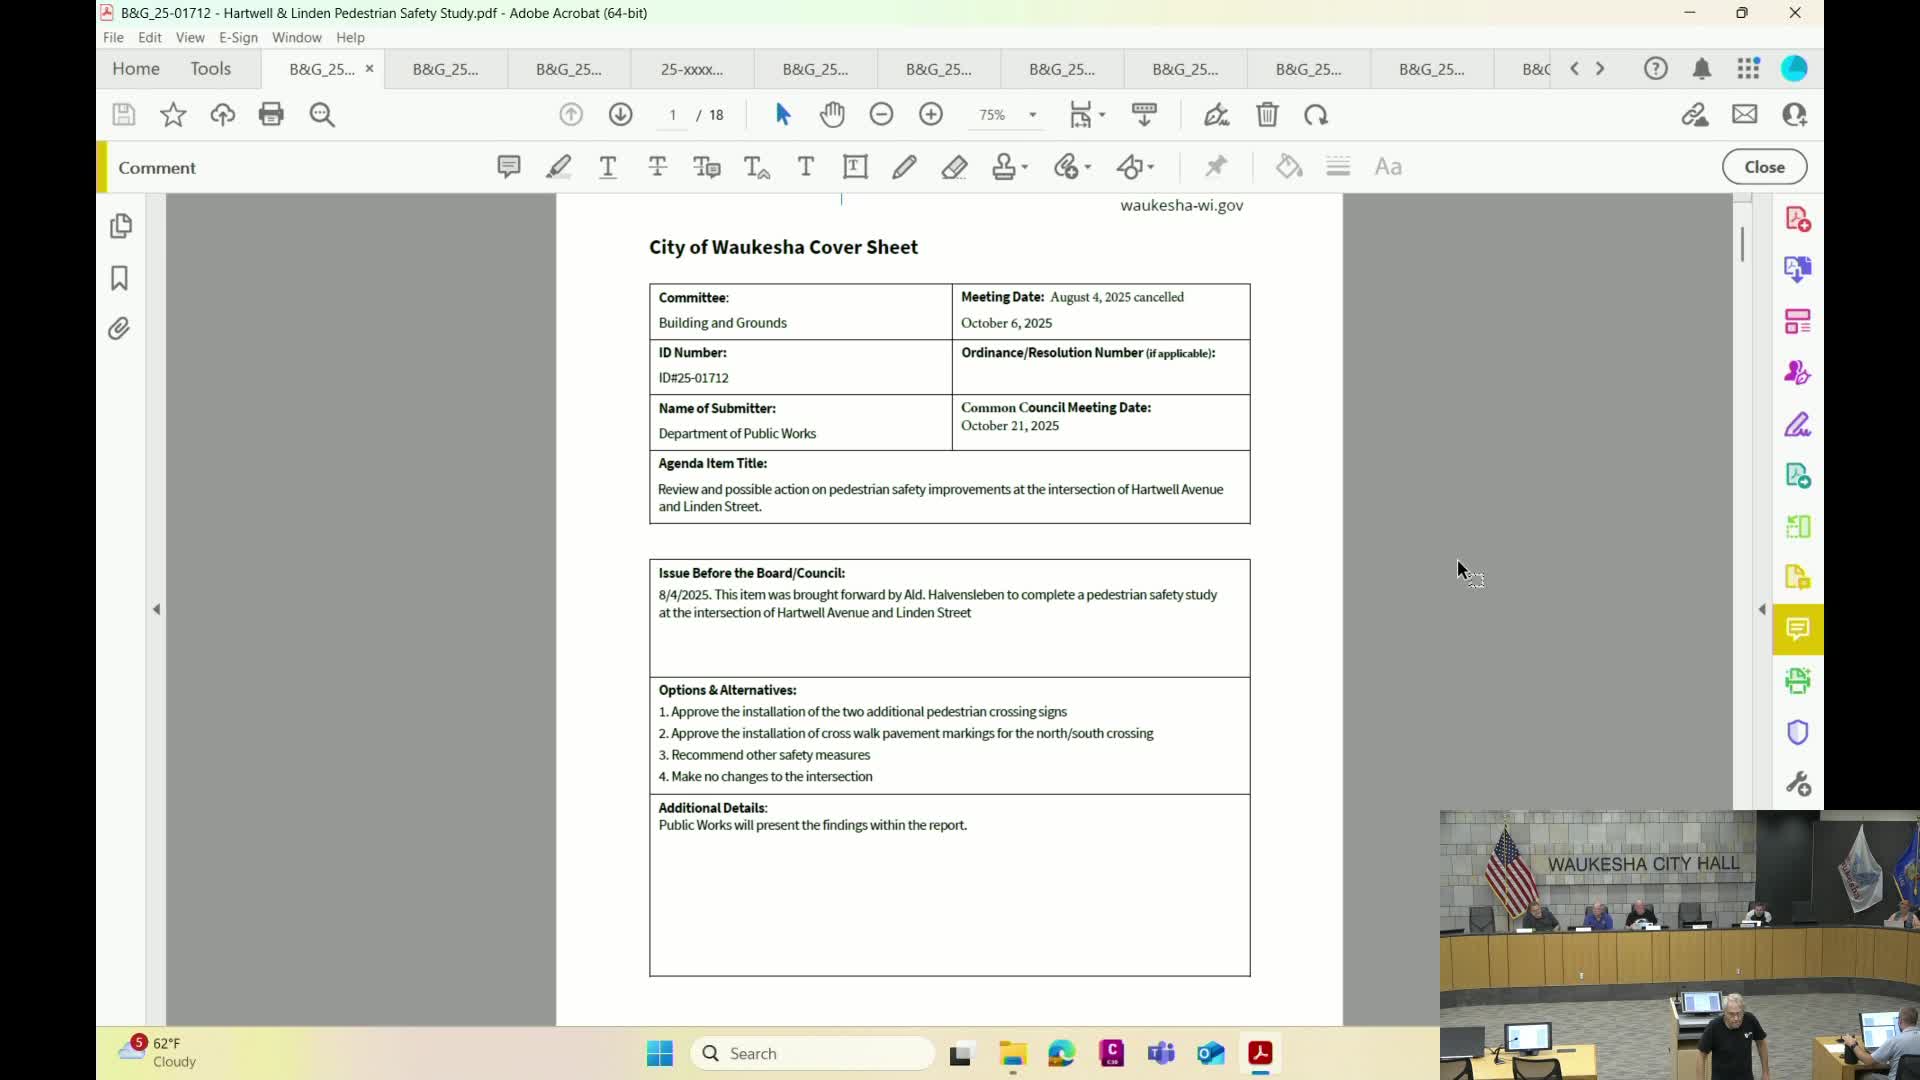Click the Hand pan tool

[x=832, y=115]
